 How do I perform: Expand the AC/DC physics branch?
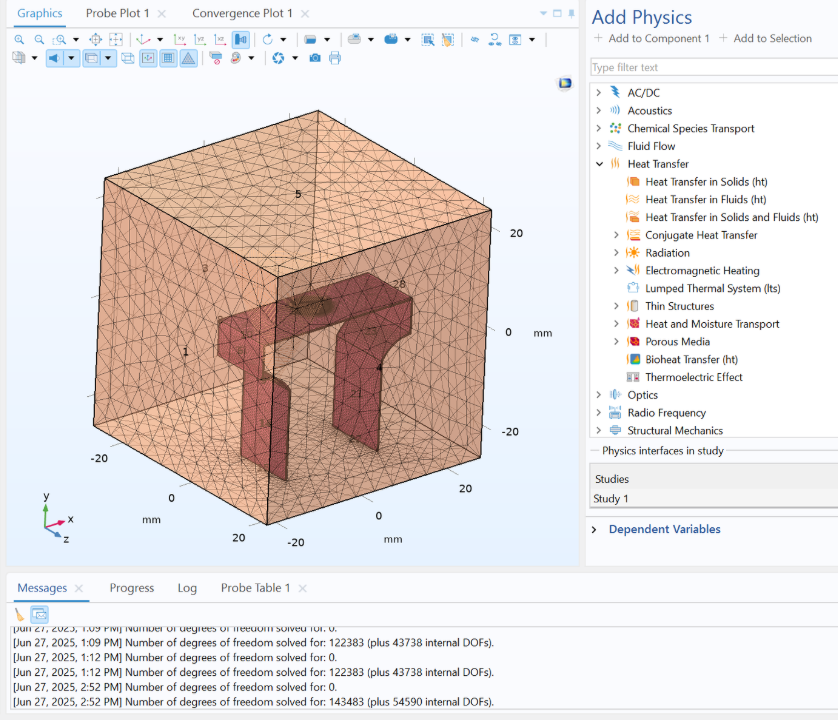(599, 92)
